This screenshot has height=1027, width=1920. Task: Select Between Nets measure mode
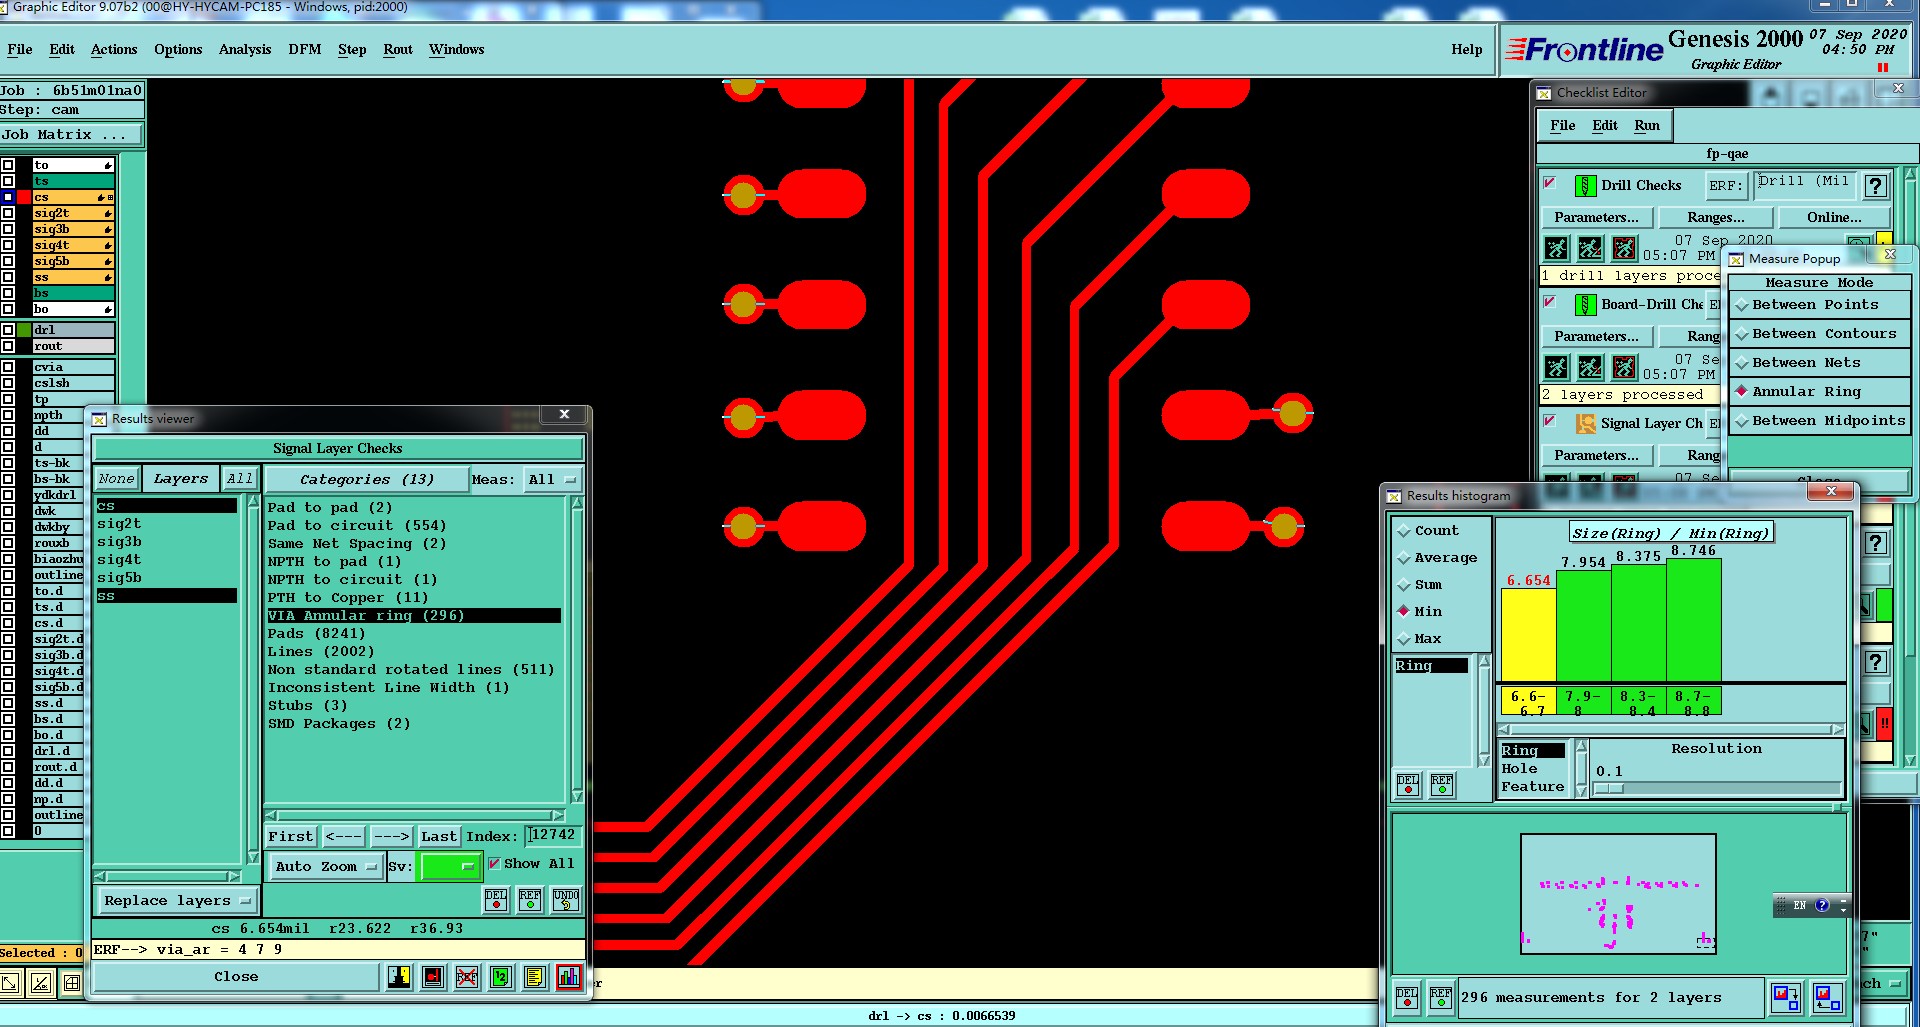[x=1819, y=363]
